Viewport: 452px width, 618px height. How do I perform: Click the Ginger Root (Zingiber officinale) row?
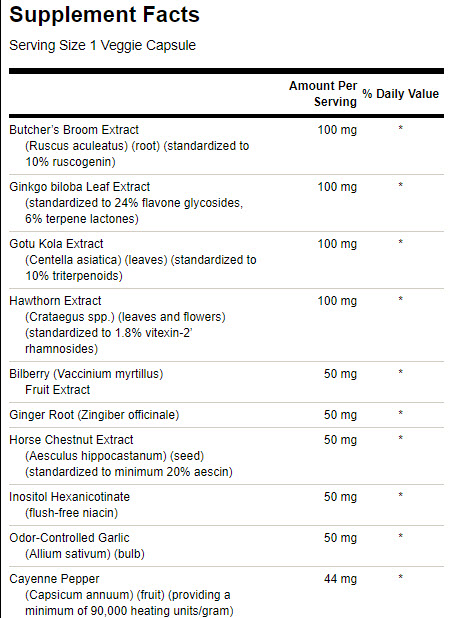point(226,415)
